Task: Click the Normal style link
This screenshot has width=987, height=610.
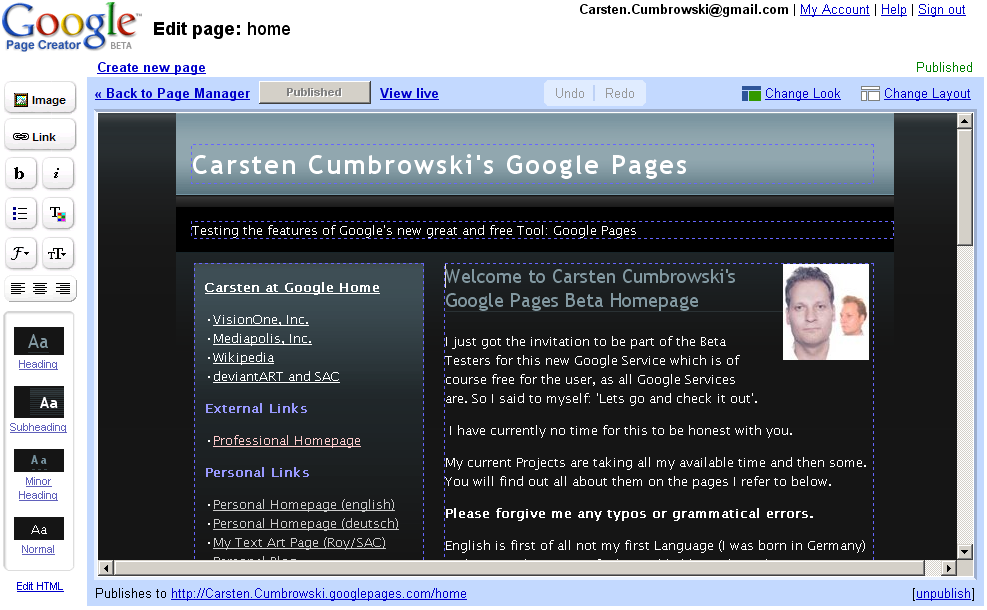Action: 38,550
